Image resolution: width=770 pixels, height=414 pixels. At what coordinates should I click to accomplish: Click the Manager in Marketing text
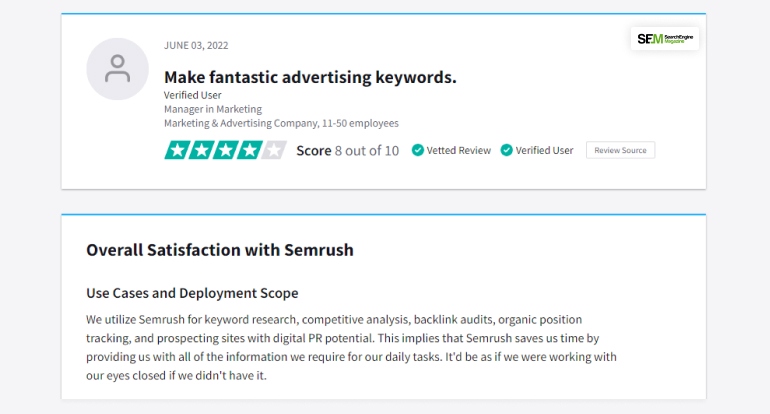tap(213, 109)
